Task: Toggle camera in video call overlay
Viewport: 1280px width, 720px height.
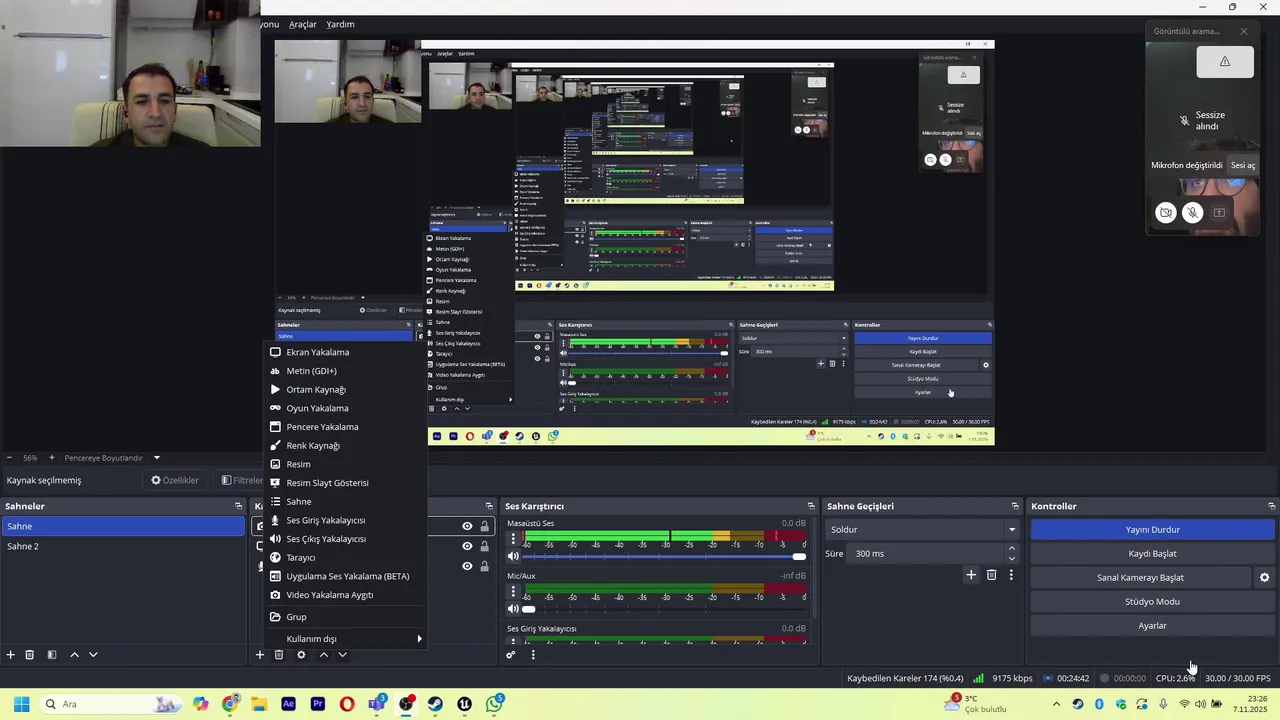Action: (x=1166, y=212)
